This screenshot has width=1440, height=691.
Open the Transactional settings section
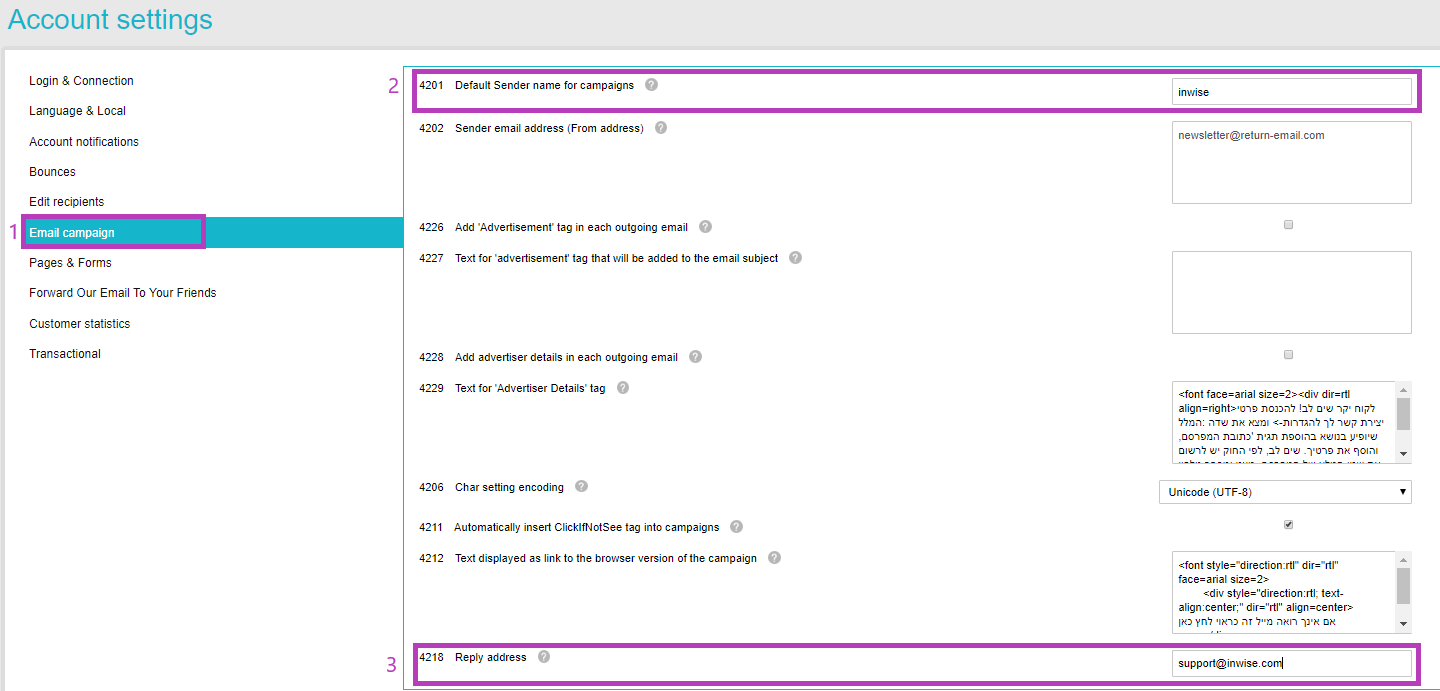(64, 353)
